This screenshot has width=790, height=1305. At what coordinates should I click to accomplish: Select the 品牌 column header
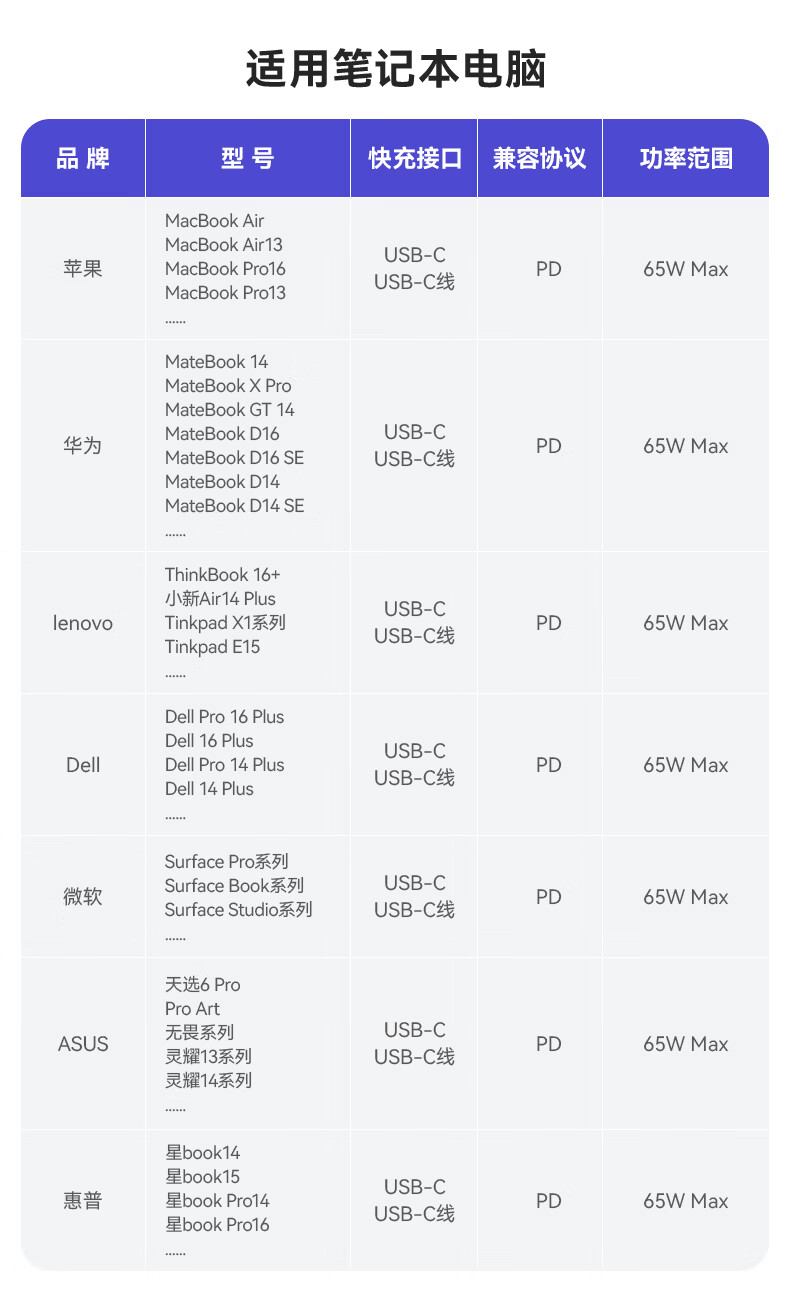coord(83,158)
